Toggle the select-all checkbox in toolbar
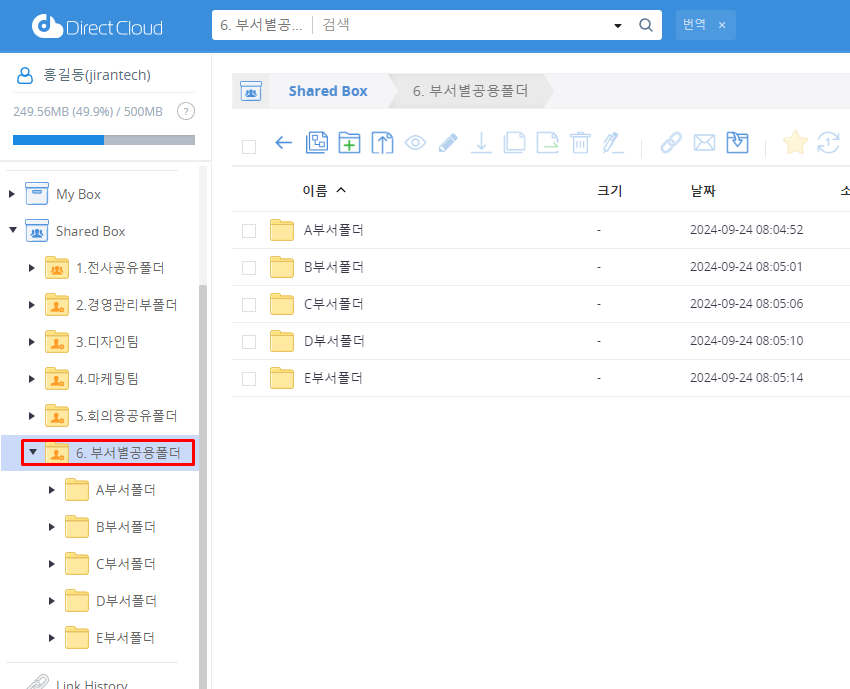 249,147
